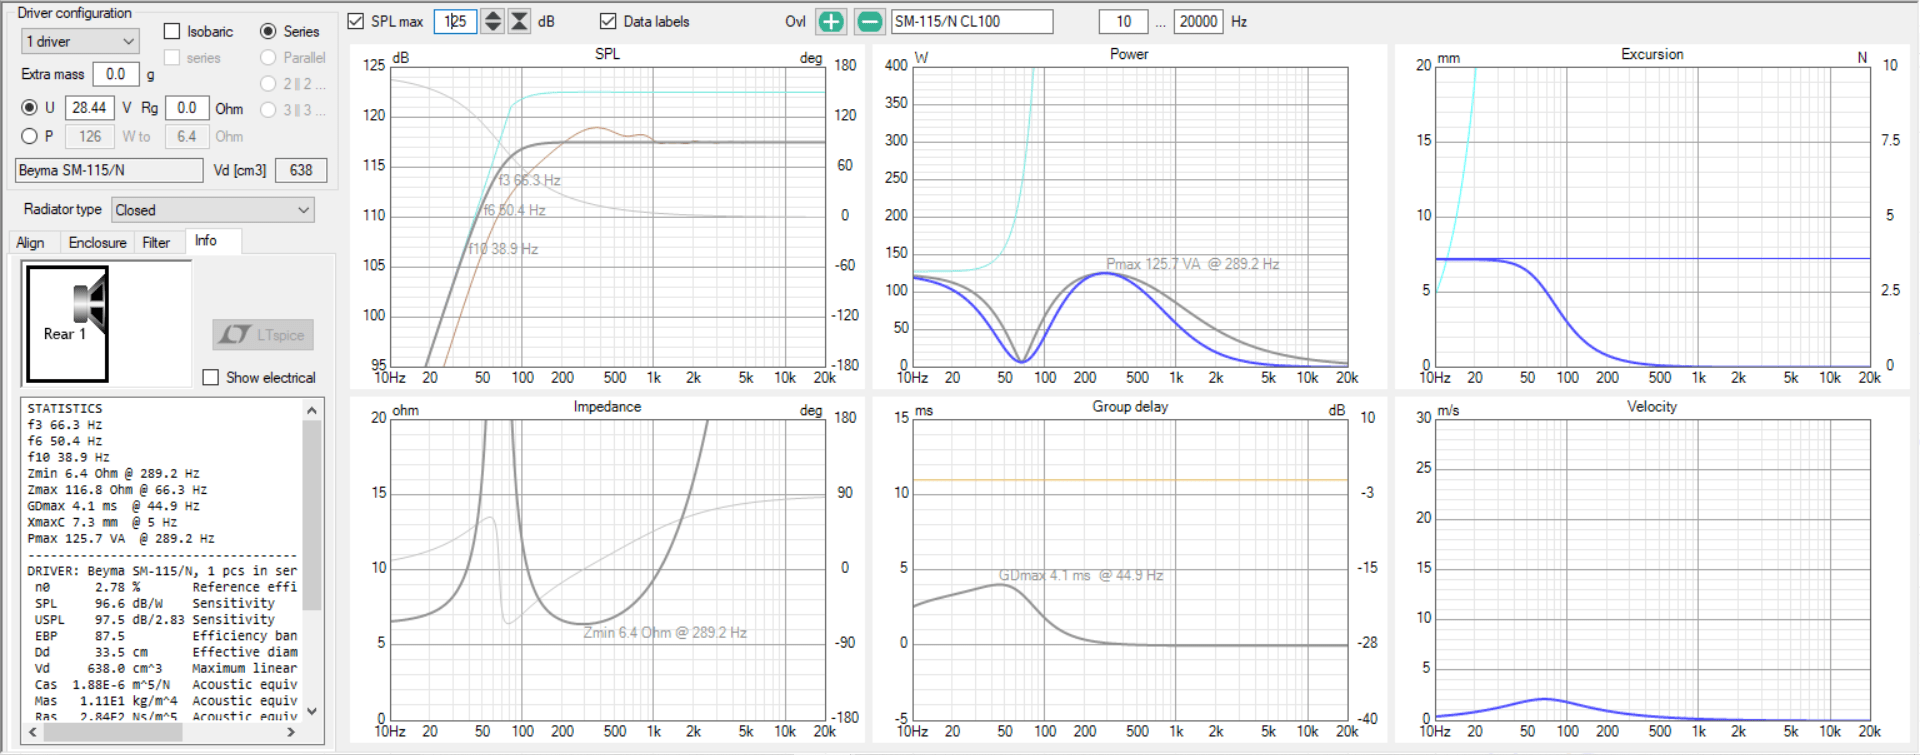
Task: Click the statistics horizontal scrollbar left arrow
Action: click(33, 732)
